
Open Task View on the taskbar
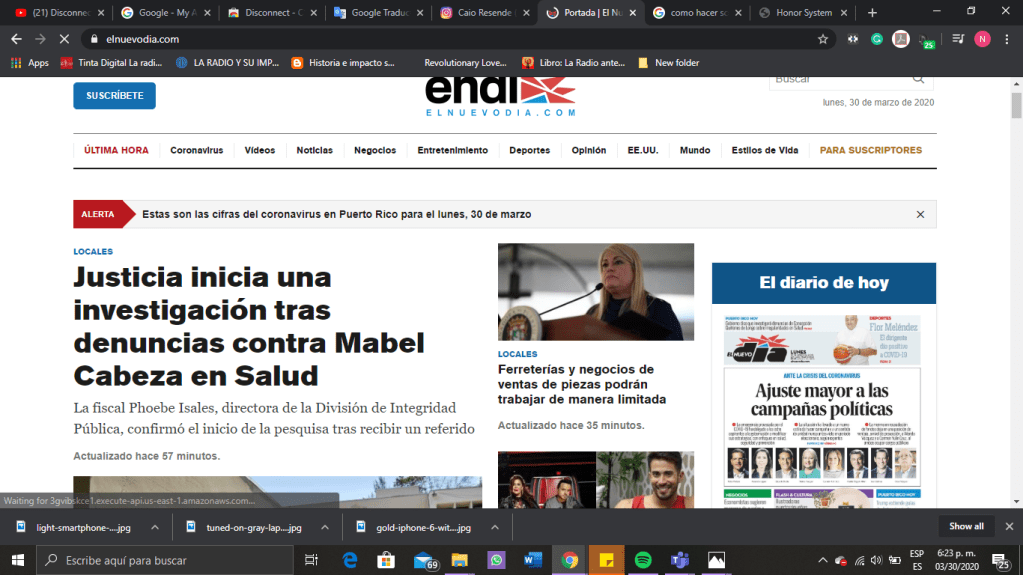(x=311, y=560)
